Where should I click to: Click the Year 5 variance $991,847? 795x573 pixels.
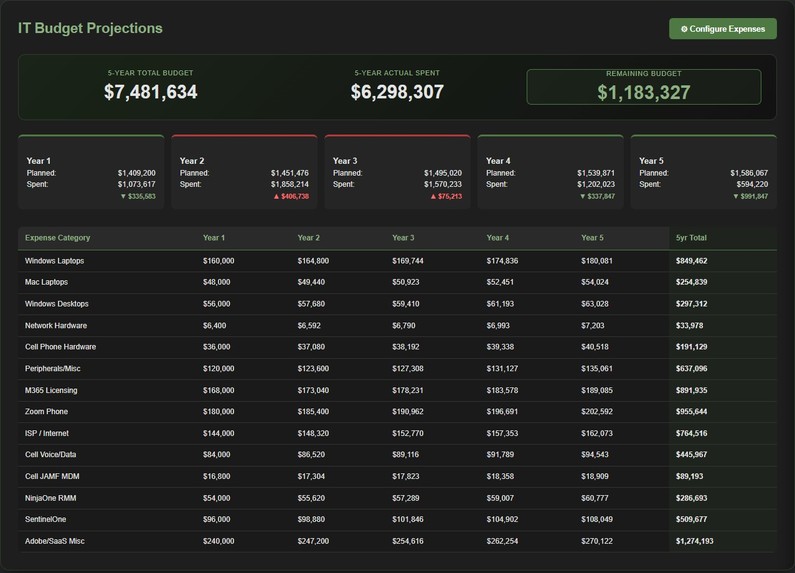click(x=750, y=196)
